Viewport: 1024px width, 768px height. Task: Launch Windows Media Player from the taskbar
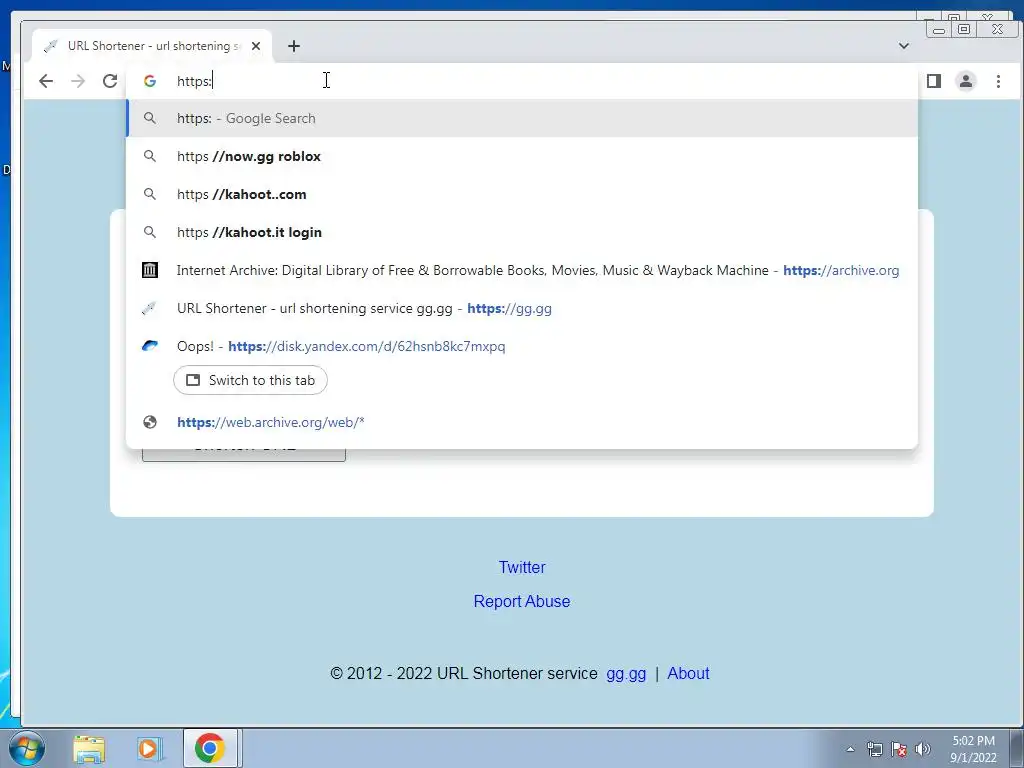pyautogui.click(x=149, y=748)
